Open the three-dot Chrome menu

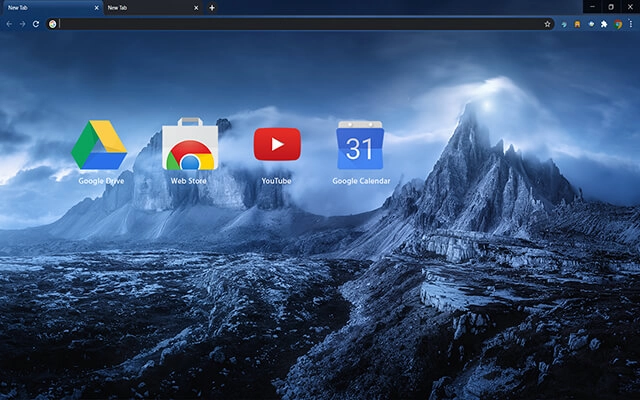(631, 24)
